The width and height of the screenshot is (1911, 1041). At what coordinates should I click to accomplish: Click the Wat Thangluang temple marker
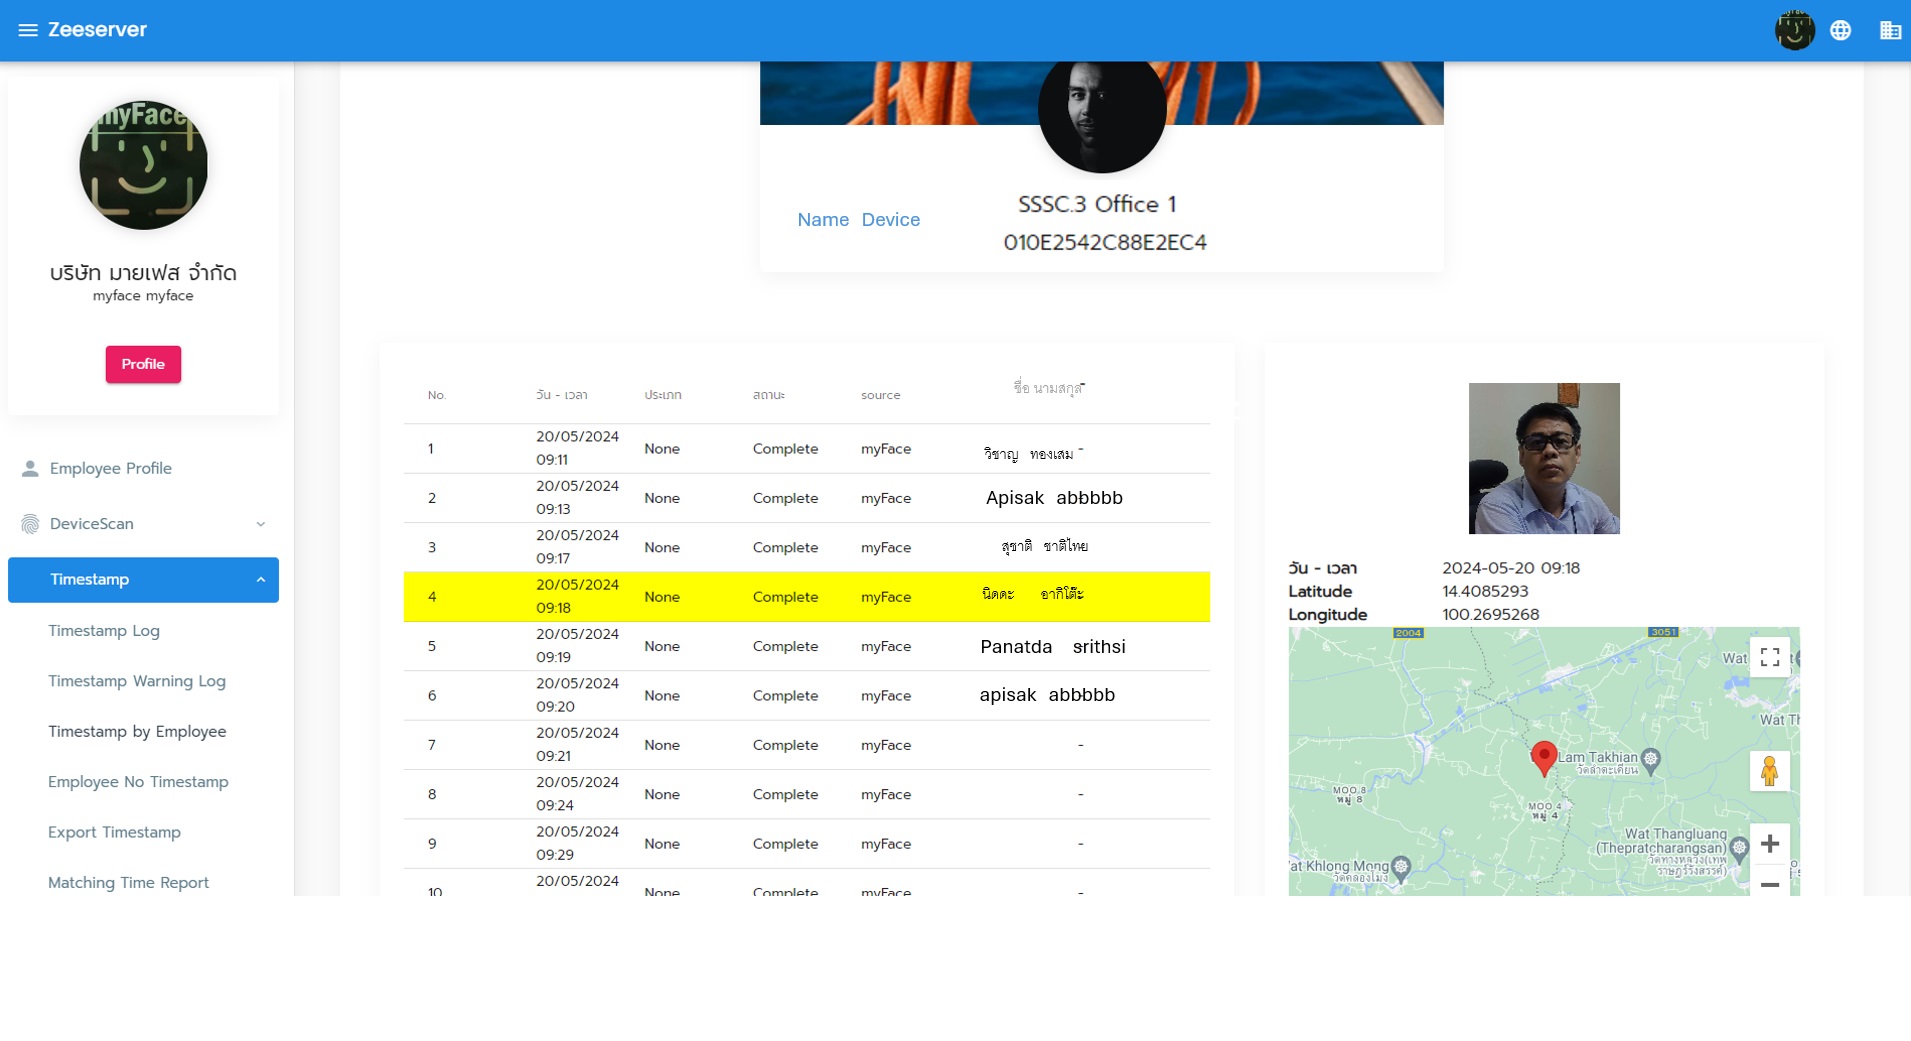1739,848
